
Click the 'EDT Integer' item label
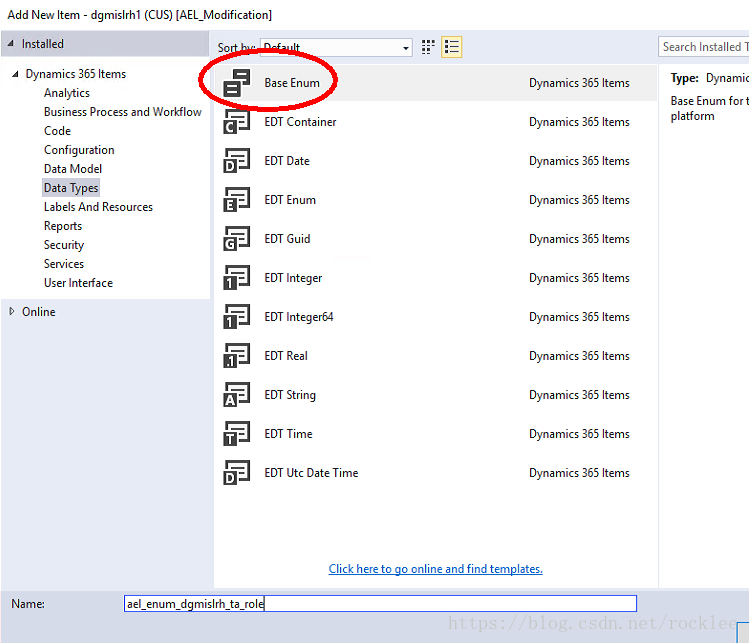[x=293, y=278]
